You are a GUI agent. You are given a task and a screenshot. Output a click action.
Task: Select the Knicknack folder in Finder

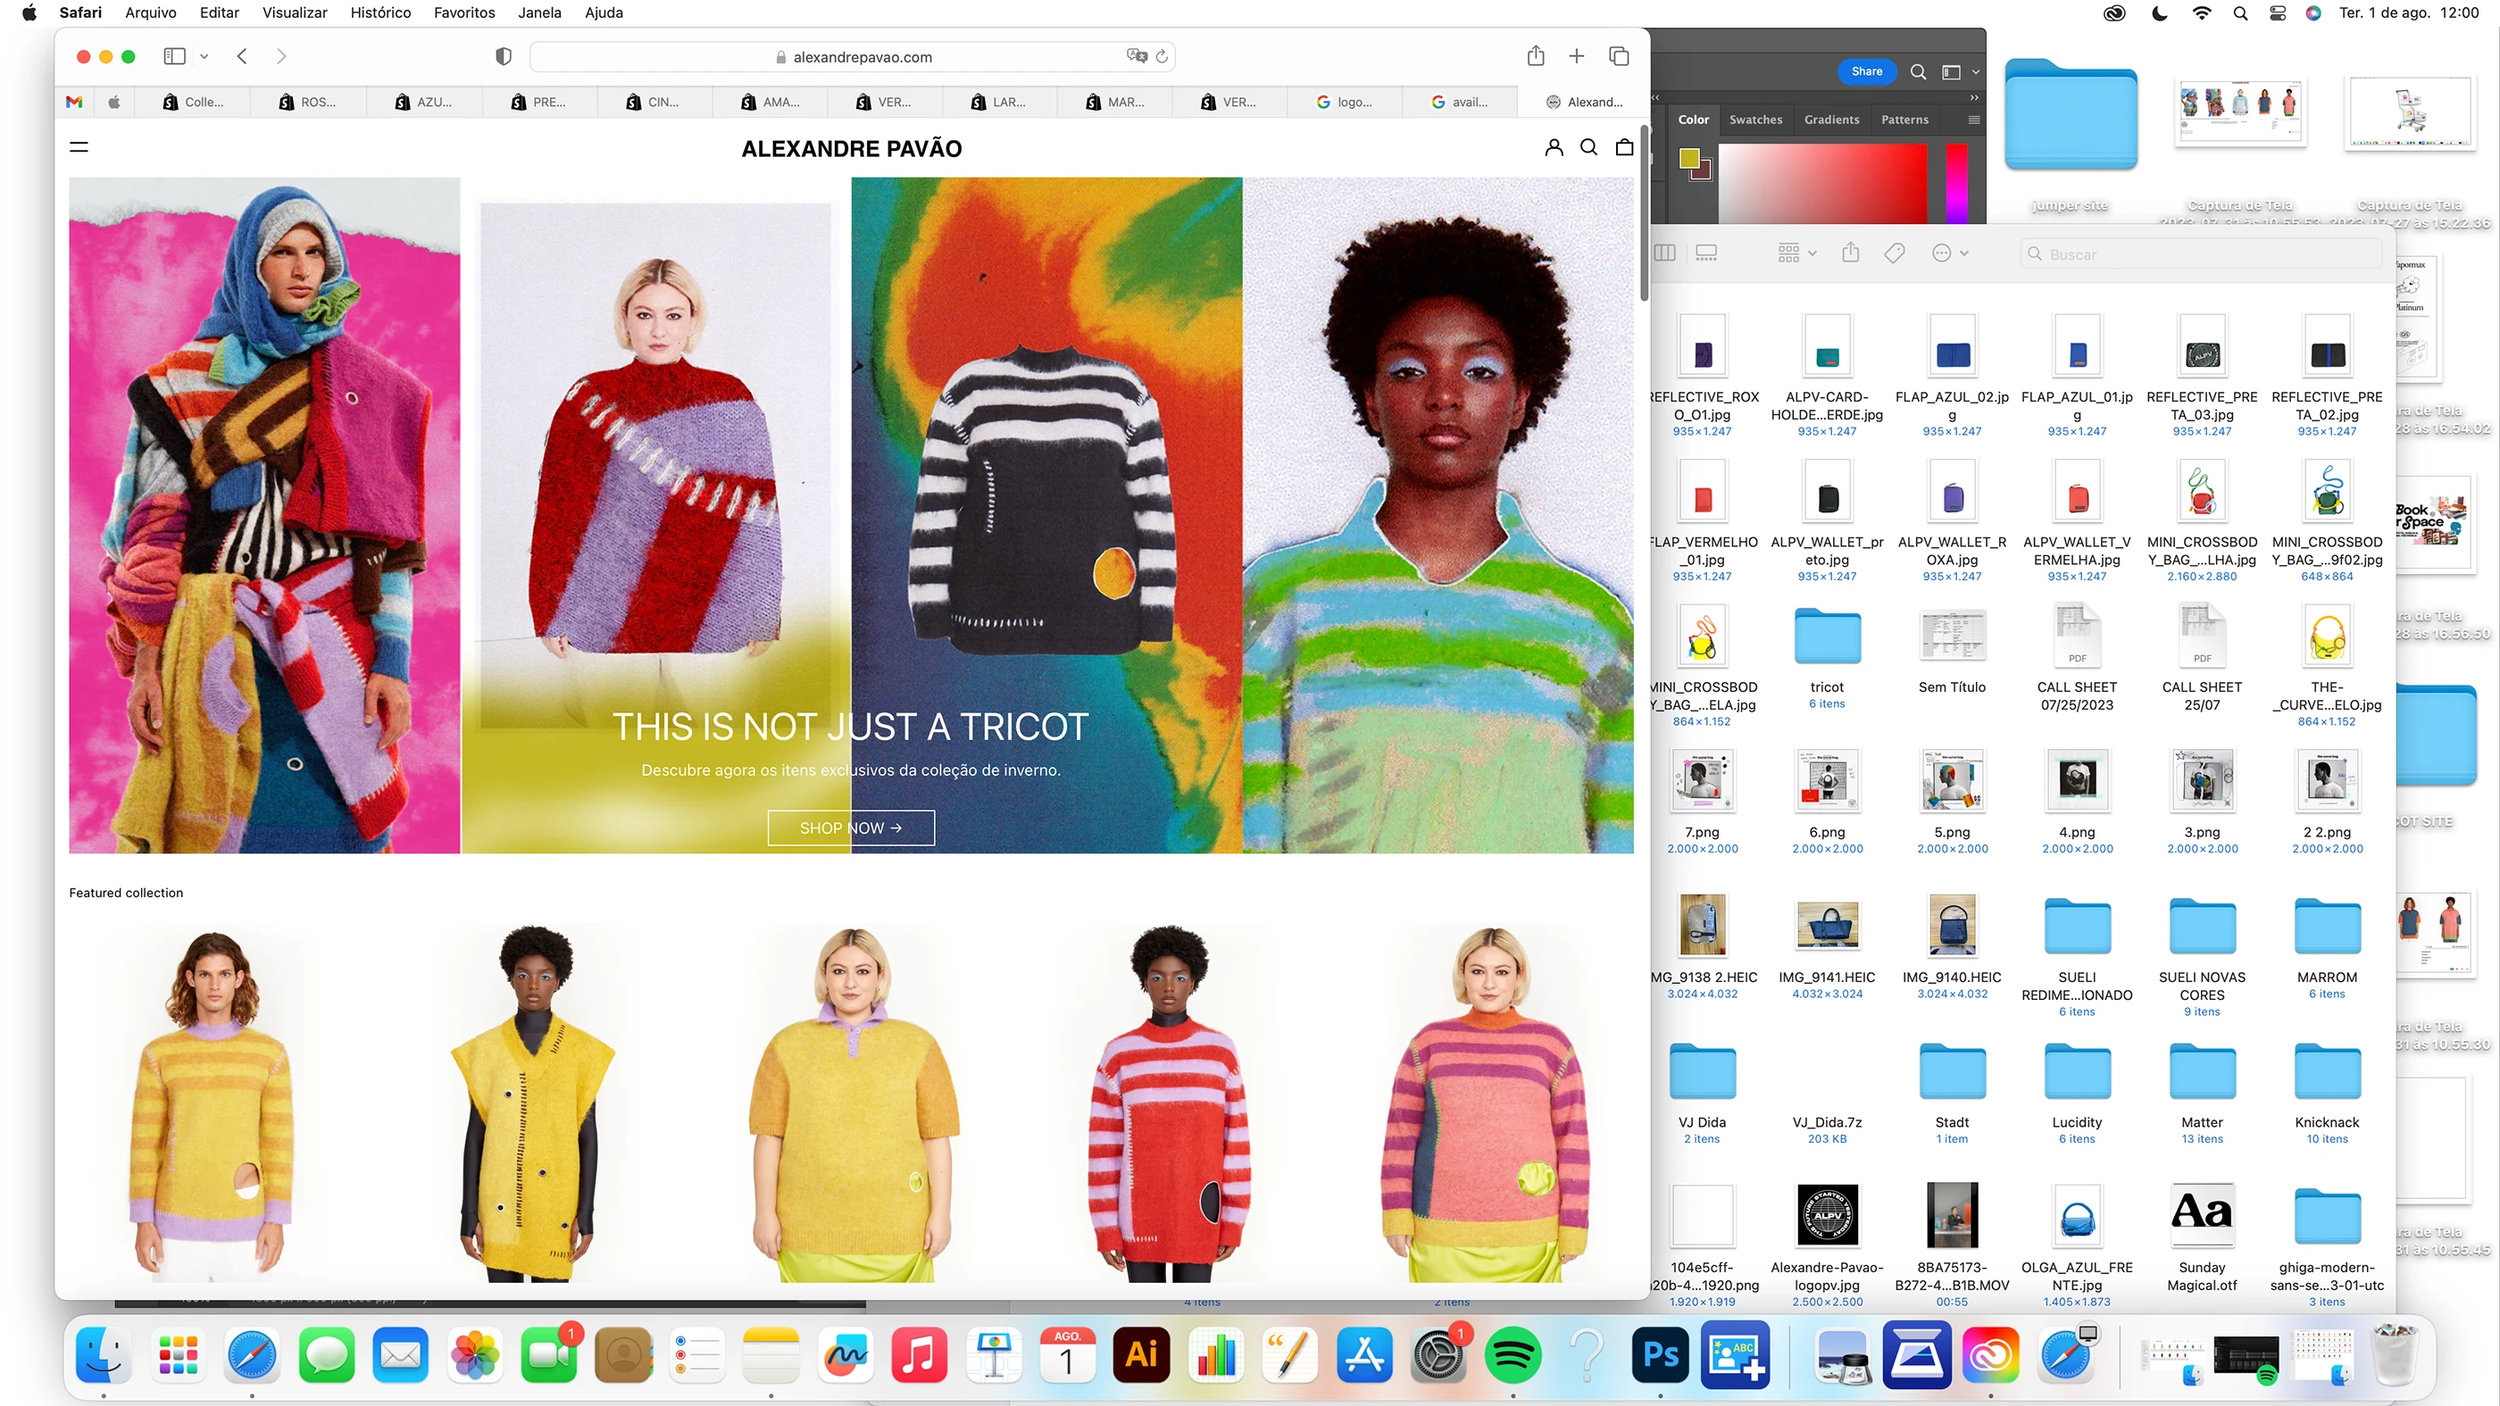tap(2327, 1071)
